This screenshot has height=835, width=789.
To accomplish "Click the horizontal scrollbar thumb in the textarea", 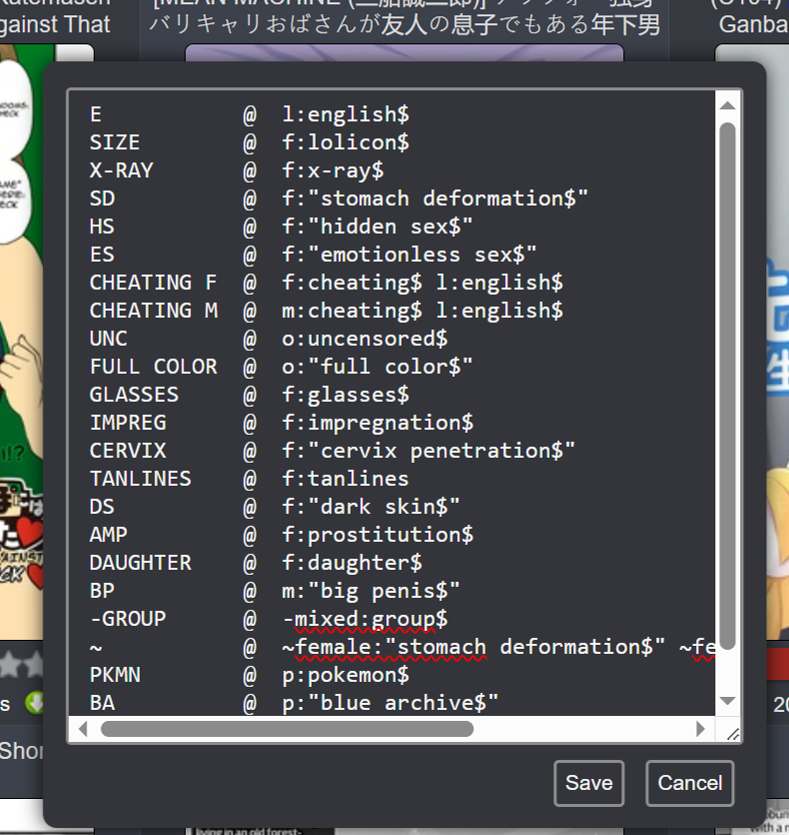I will (x=287, y=729).
